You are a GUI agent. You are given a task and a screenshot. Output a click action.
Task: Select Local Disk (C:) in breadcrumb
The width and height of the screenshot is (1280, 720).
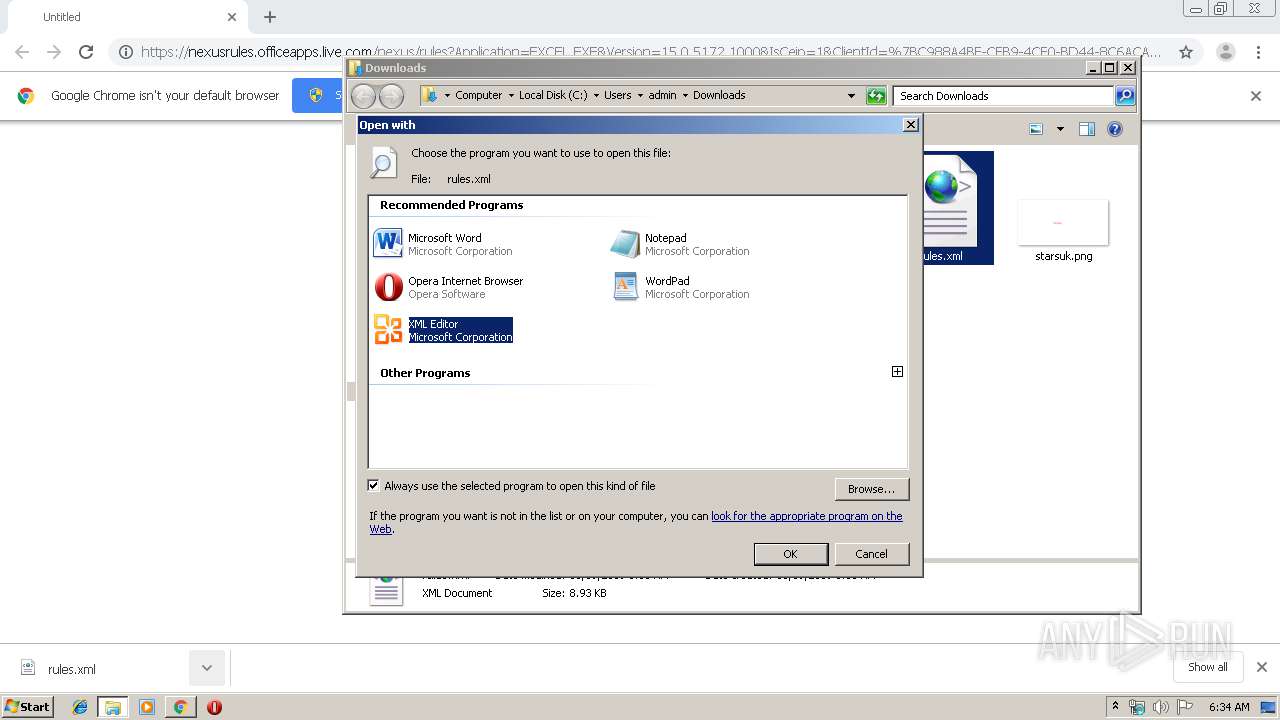[553, 96]
